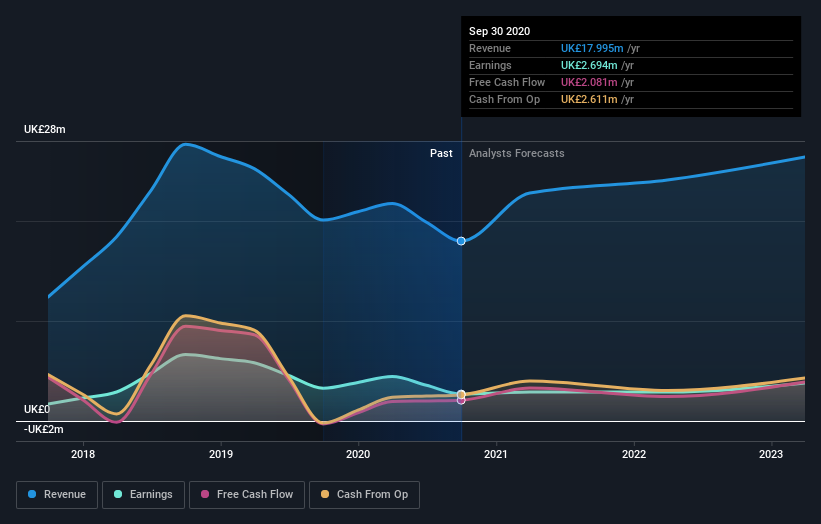
Task: Click the Past section label
Action: [x=441, y=153]
